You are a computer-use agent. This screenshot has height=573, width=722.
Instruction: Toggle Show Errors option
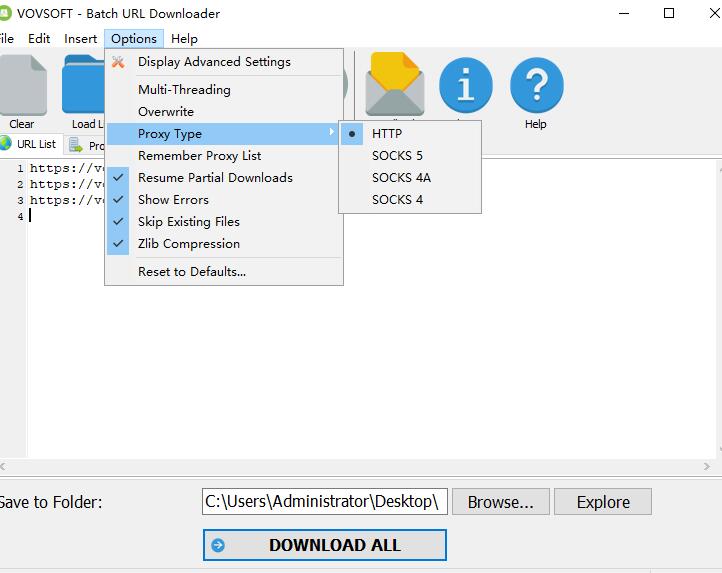tap(224, 200)
